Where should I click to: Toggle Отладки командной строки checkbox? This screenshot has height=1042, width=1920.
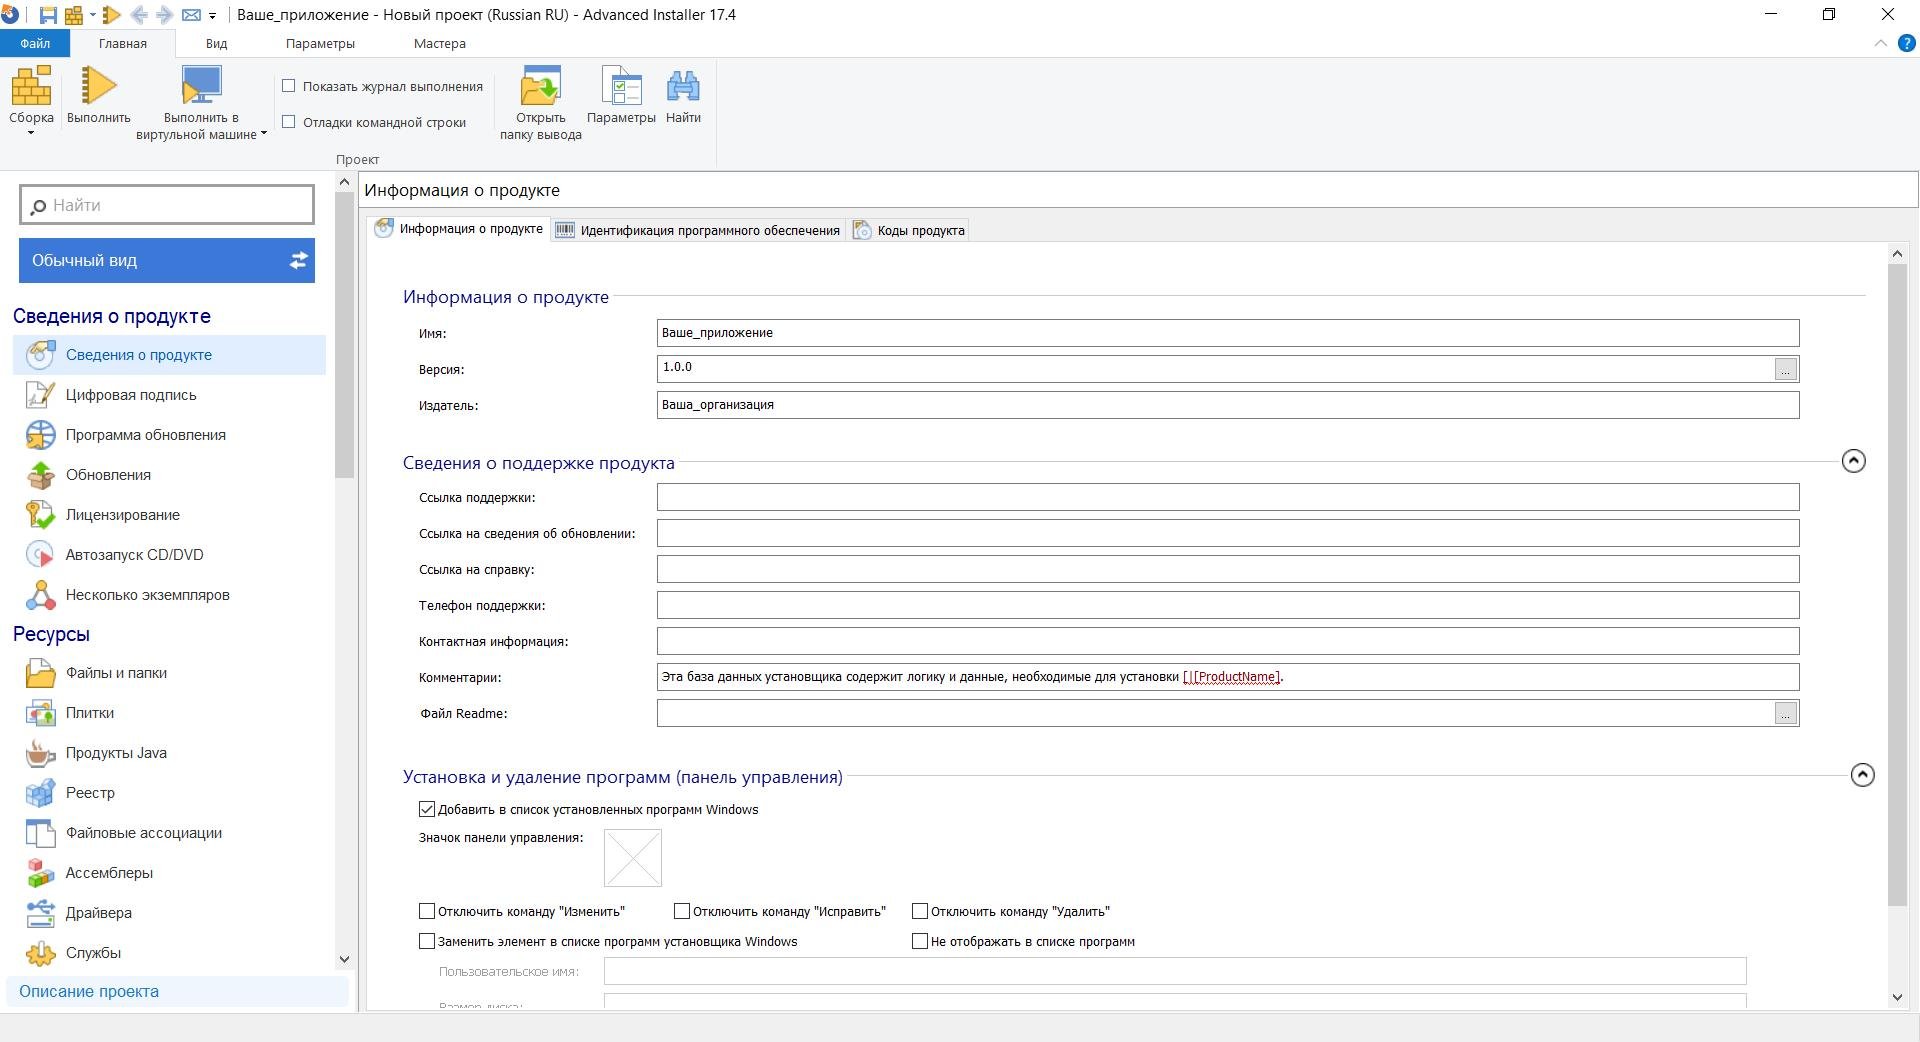(x=289, y=122)
